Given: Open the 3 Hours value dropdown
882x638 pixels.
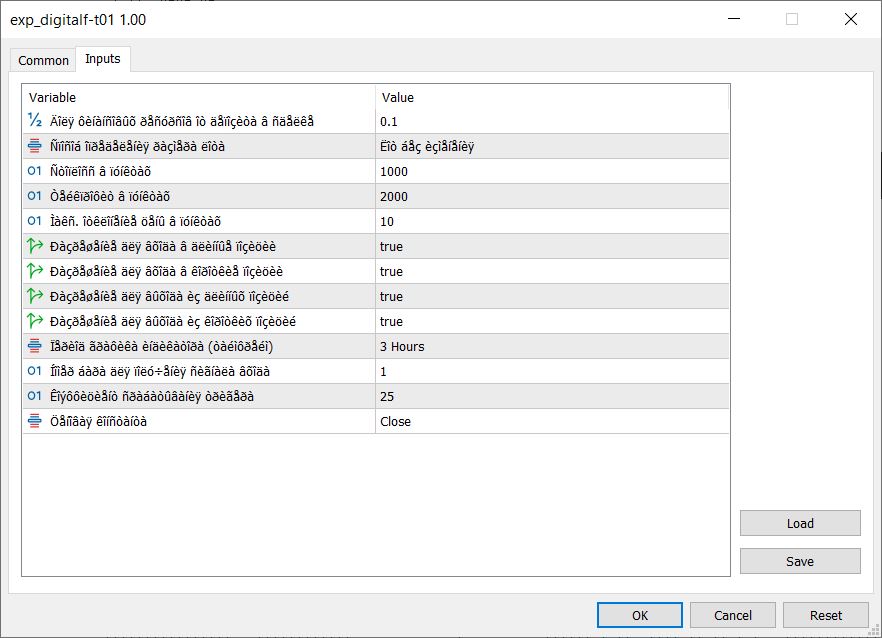Looking at the screenshot, I should click(x=550, y=346).
